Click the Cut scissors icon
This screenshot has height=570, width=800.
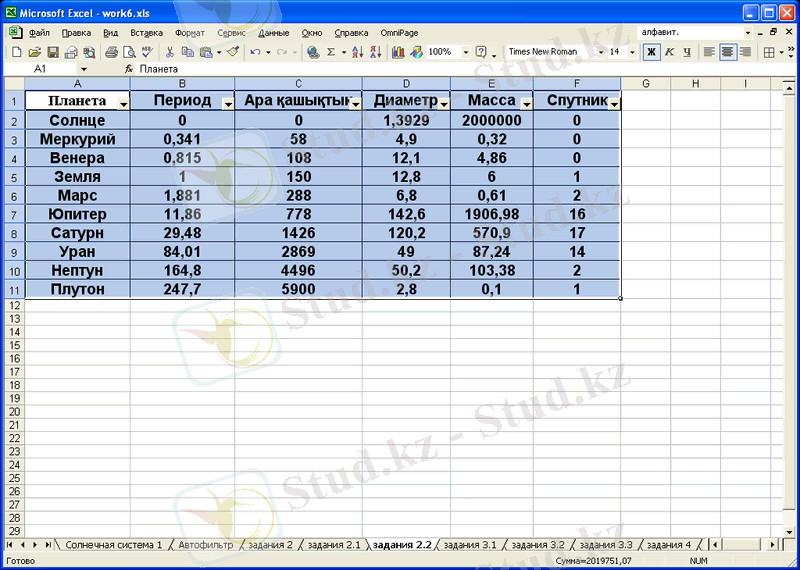(170, 51)
